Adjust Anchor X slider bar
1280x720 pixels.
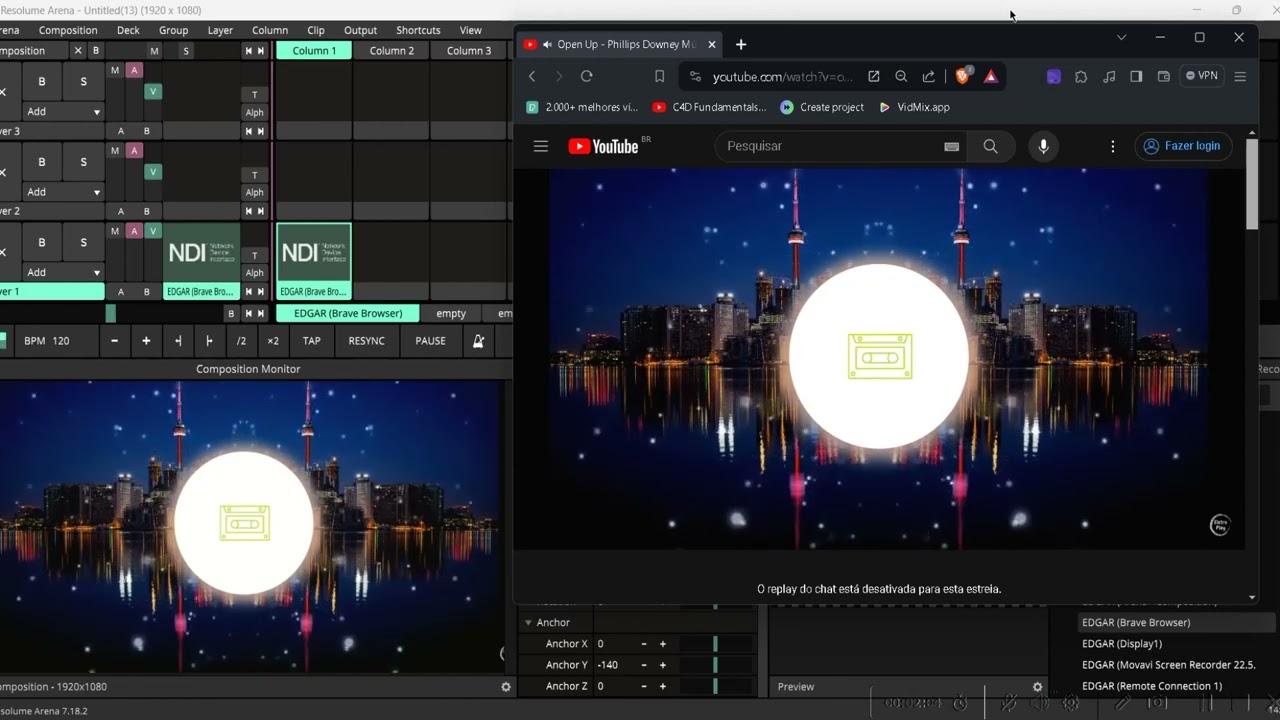(x=715, y=644)
